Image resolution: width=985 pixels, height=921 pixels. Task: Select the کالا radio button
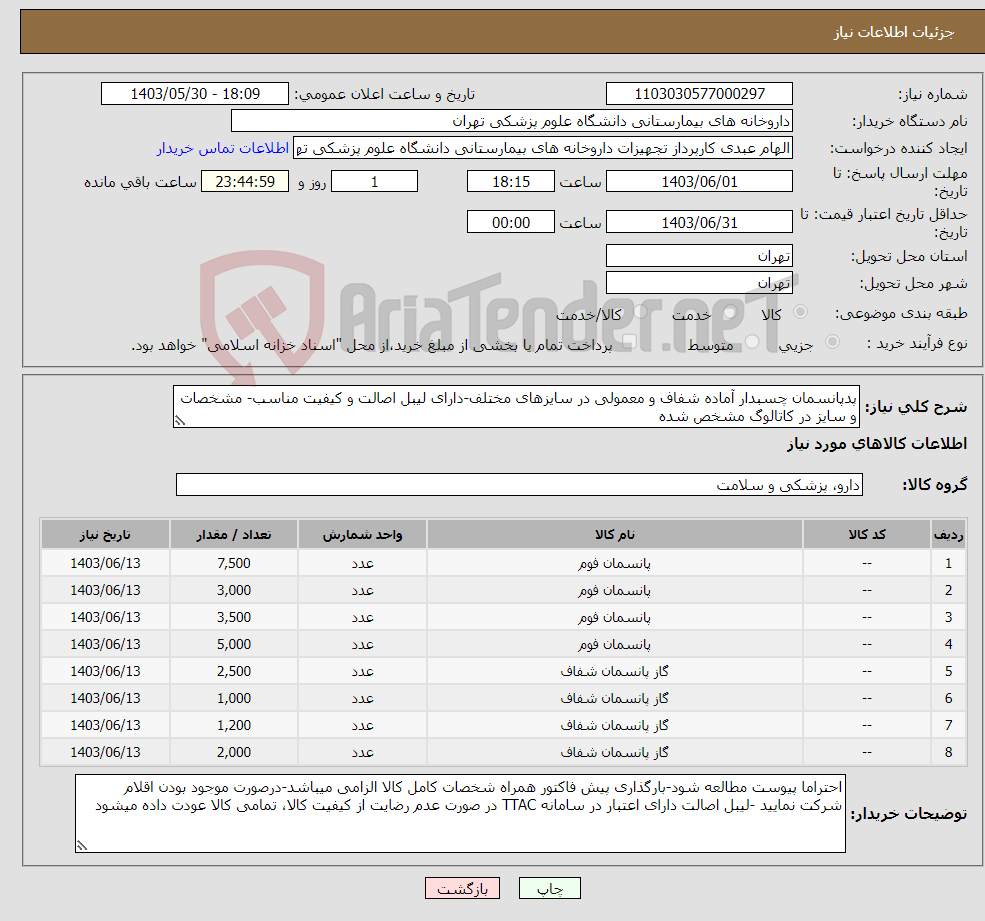point(800,312)
